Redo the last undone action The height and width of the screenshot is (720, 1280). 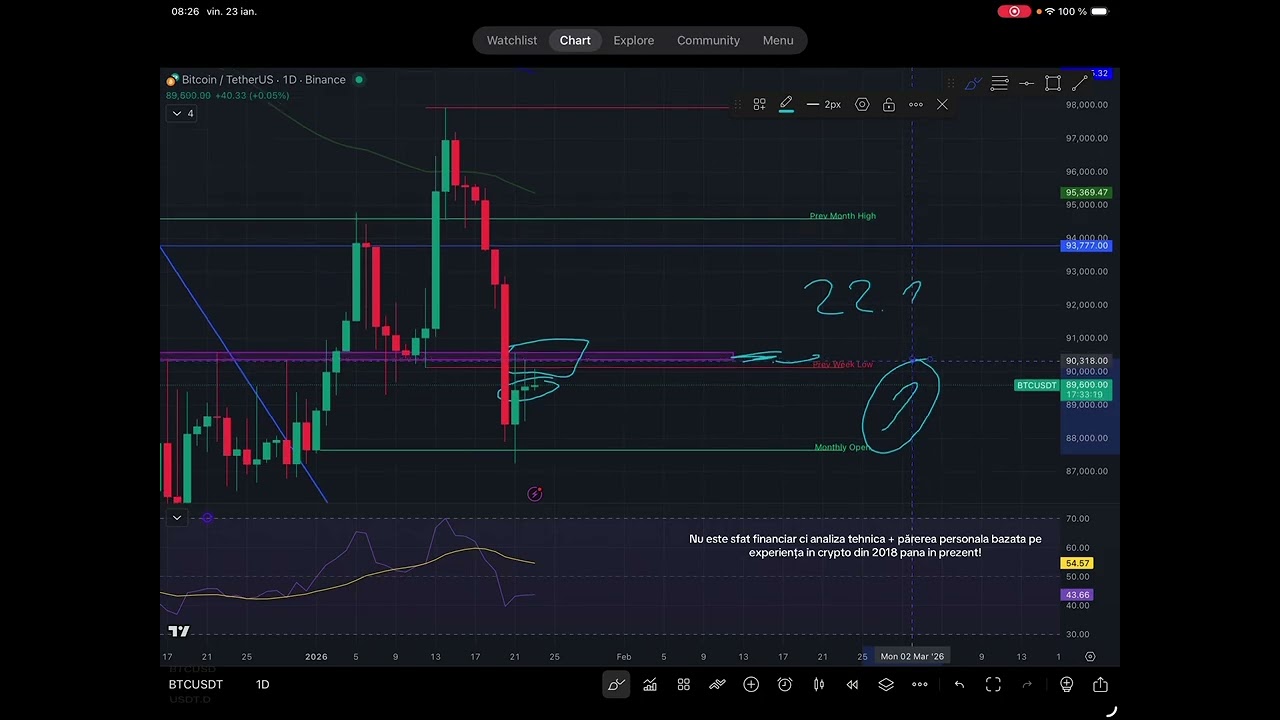point(1027,685)
